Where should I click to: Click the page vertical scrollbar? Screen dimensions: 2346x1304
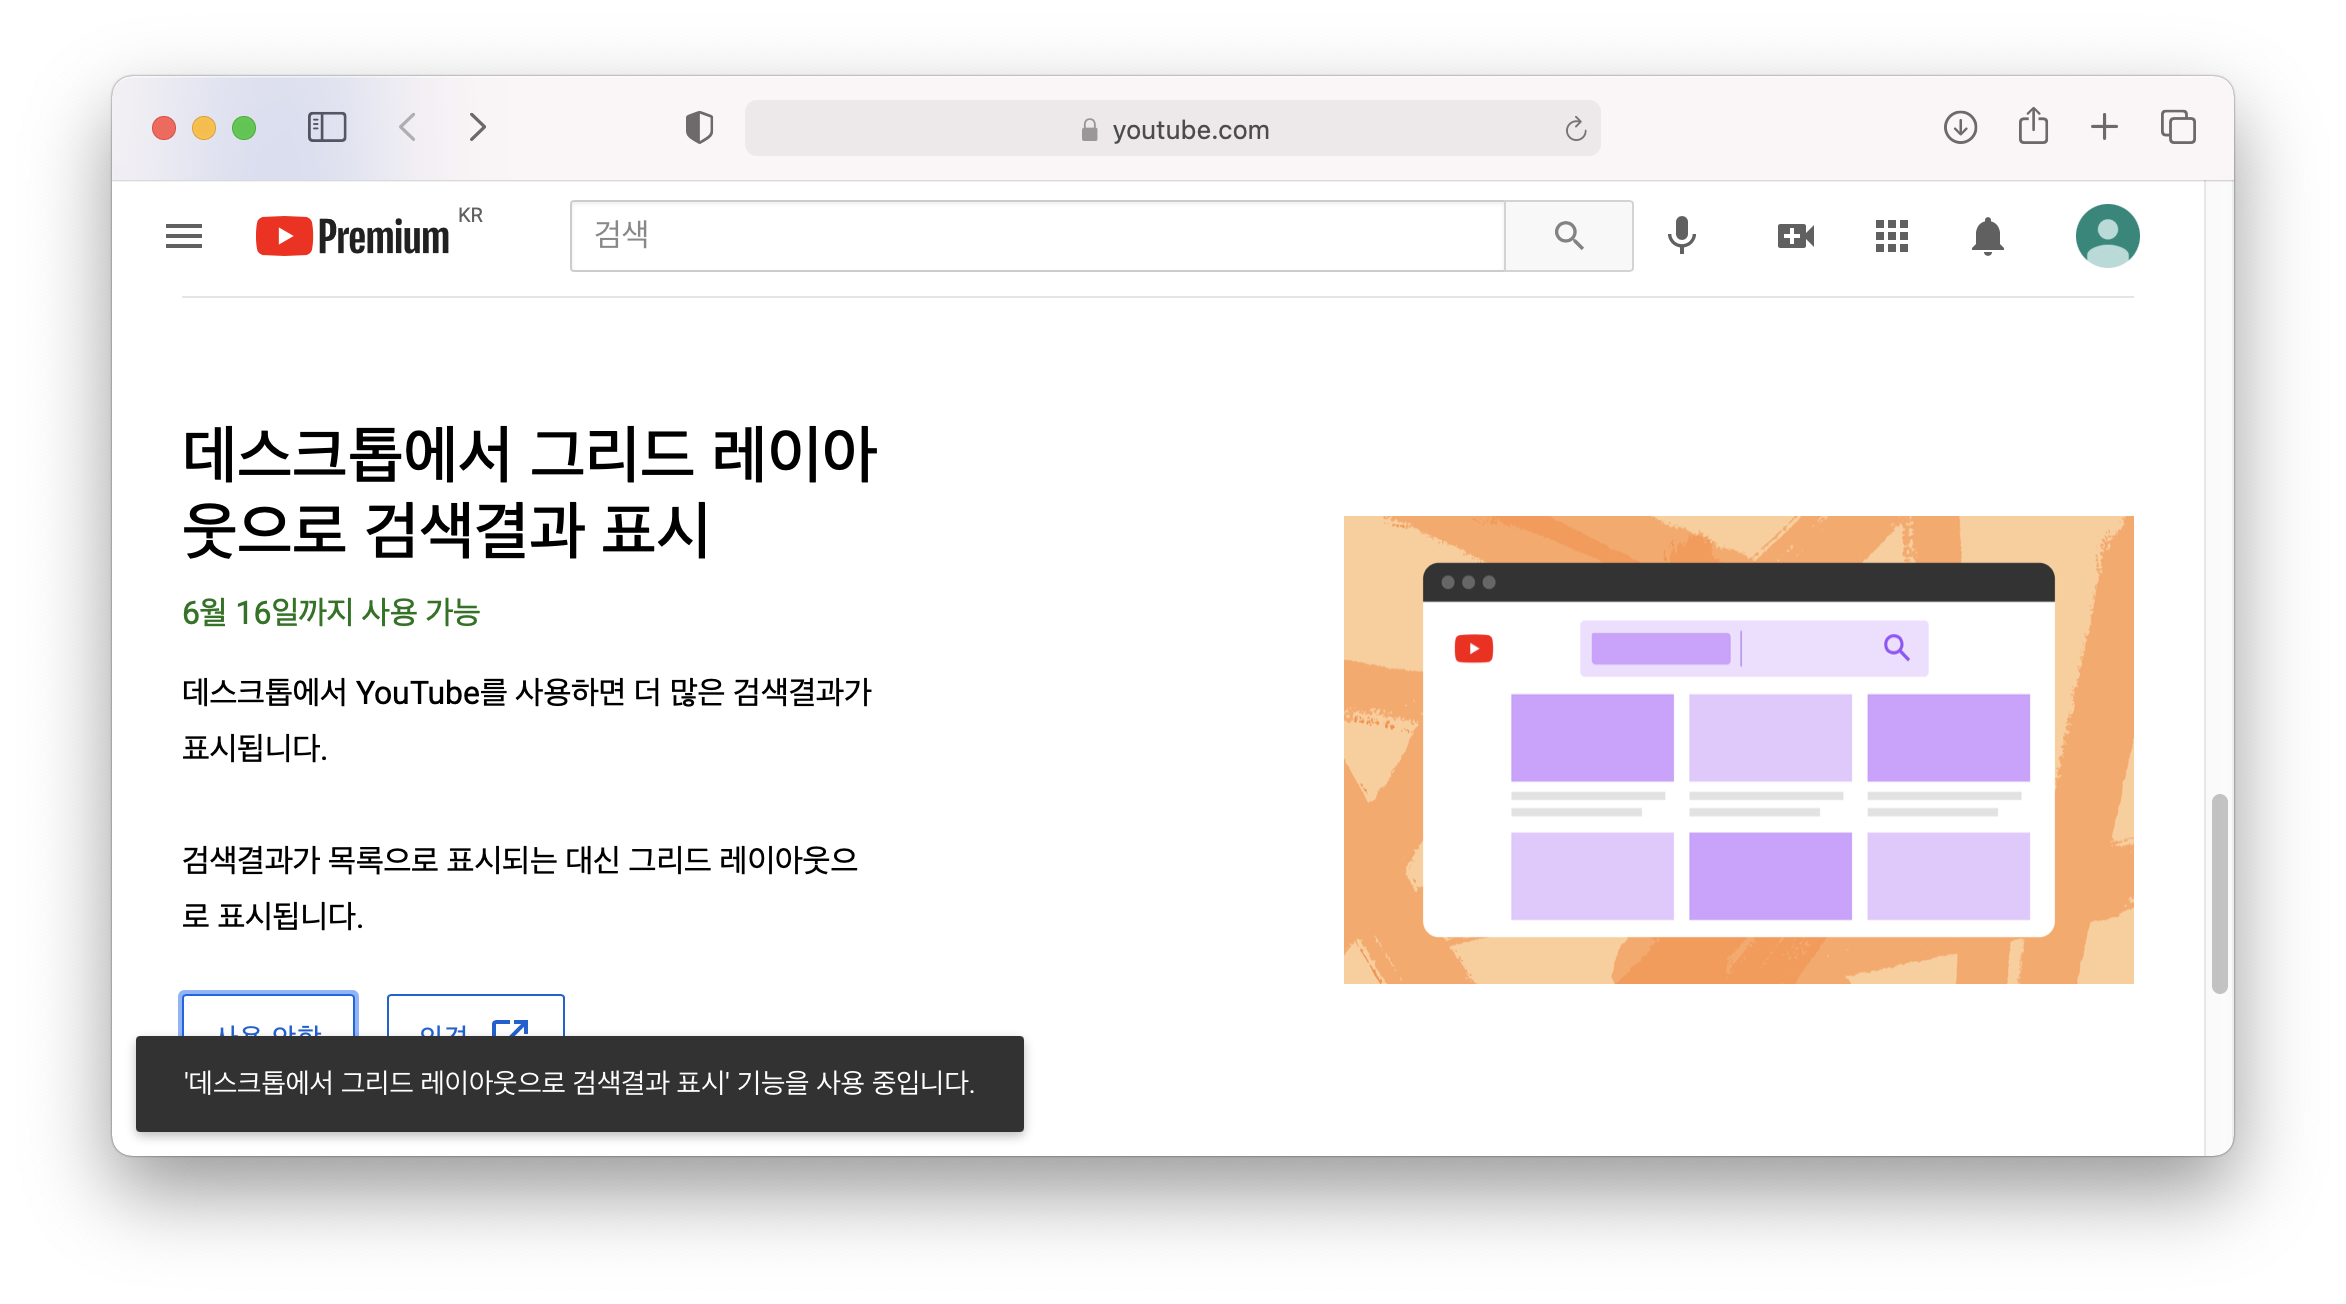pos(2219,893)
